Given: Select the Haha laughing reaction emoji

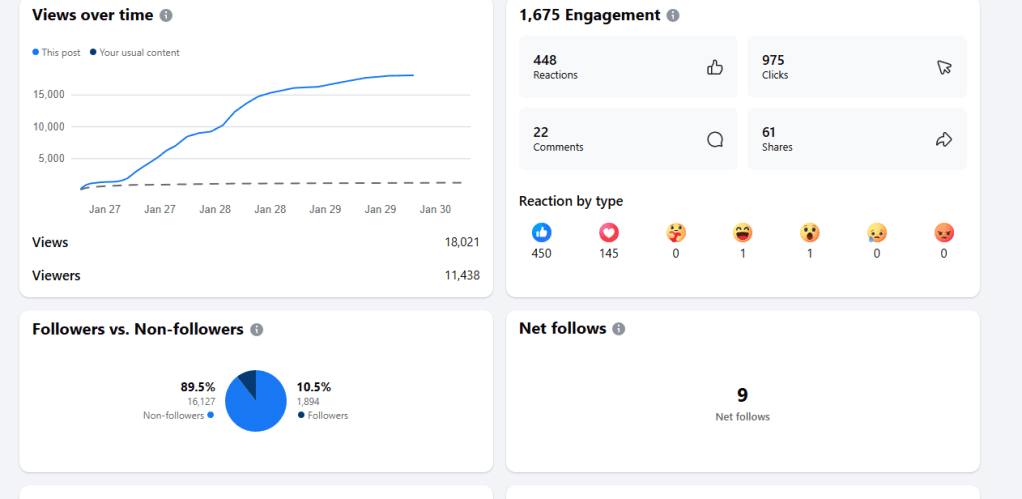Looking at the screenshot, I should pos(743,232).
